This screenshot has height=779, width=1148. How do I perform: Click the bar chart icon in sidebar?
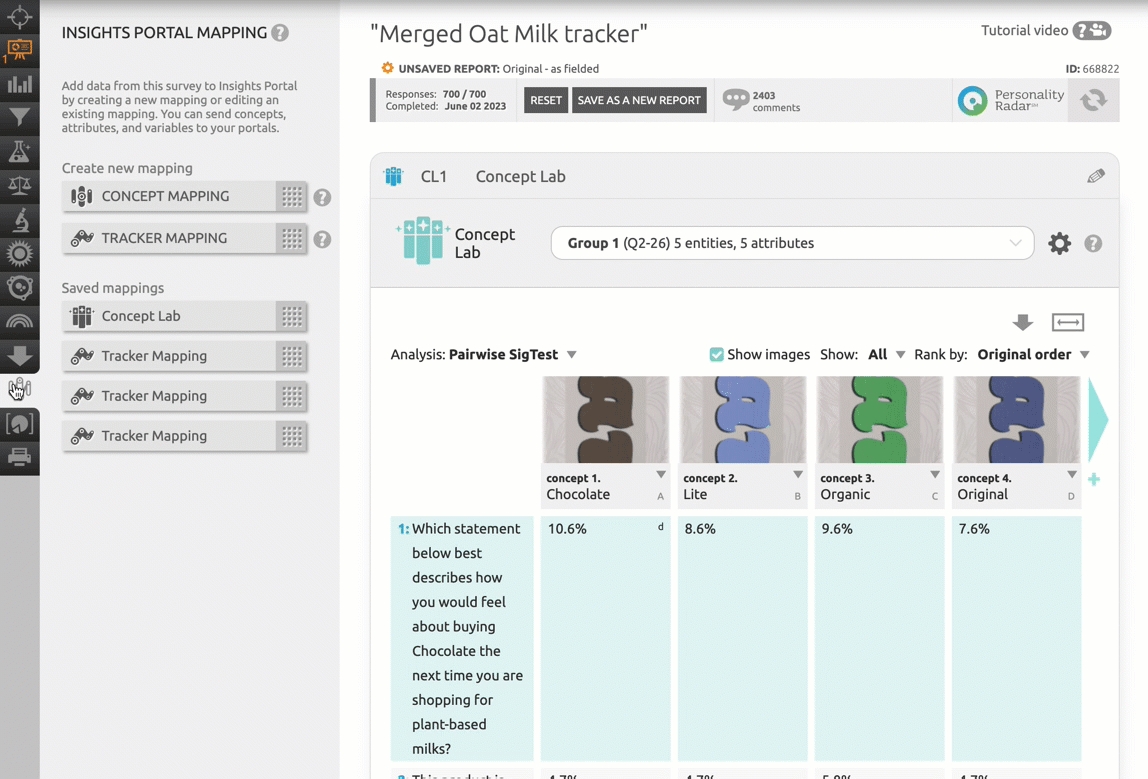[19, 84]
